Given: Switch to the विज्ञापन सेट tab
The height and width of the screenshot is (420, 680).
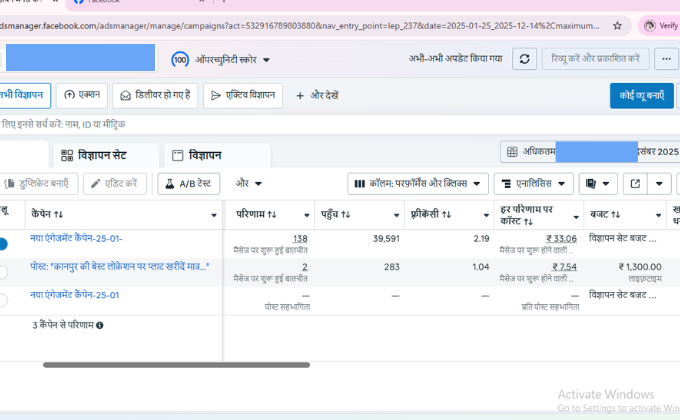Looking at the screenshot, I should tap(108, 155).
